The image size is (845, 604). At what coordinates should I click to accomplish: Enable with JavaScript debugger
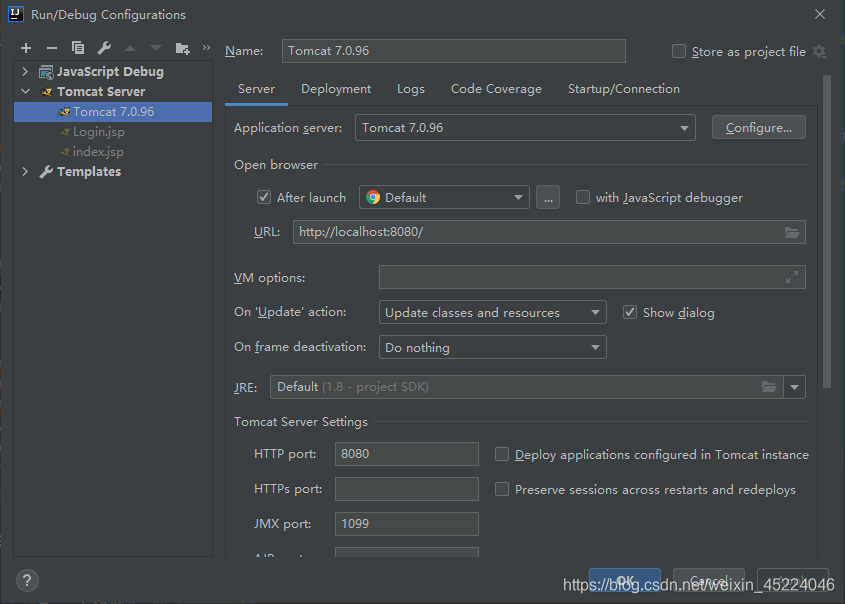click(583, 198)
